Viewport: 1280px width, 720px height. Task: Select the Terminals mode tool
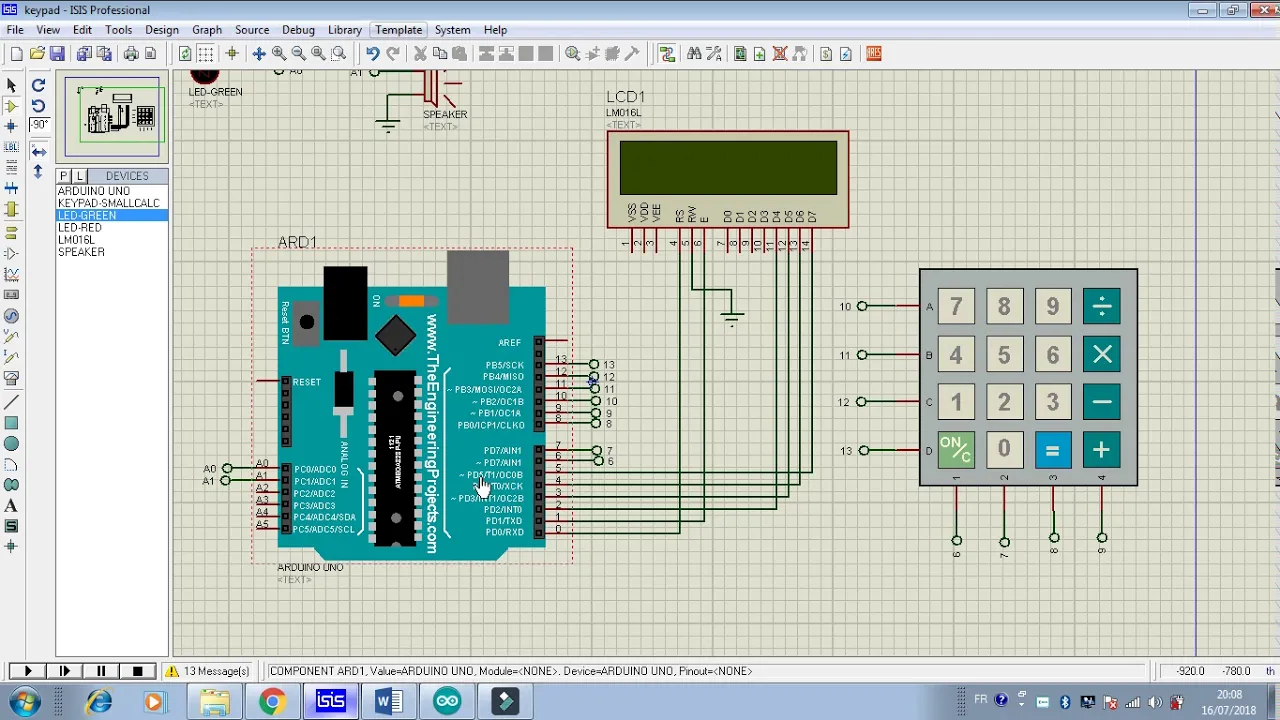(11, 232)
